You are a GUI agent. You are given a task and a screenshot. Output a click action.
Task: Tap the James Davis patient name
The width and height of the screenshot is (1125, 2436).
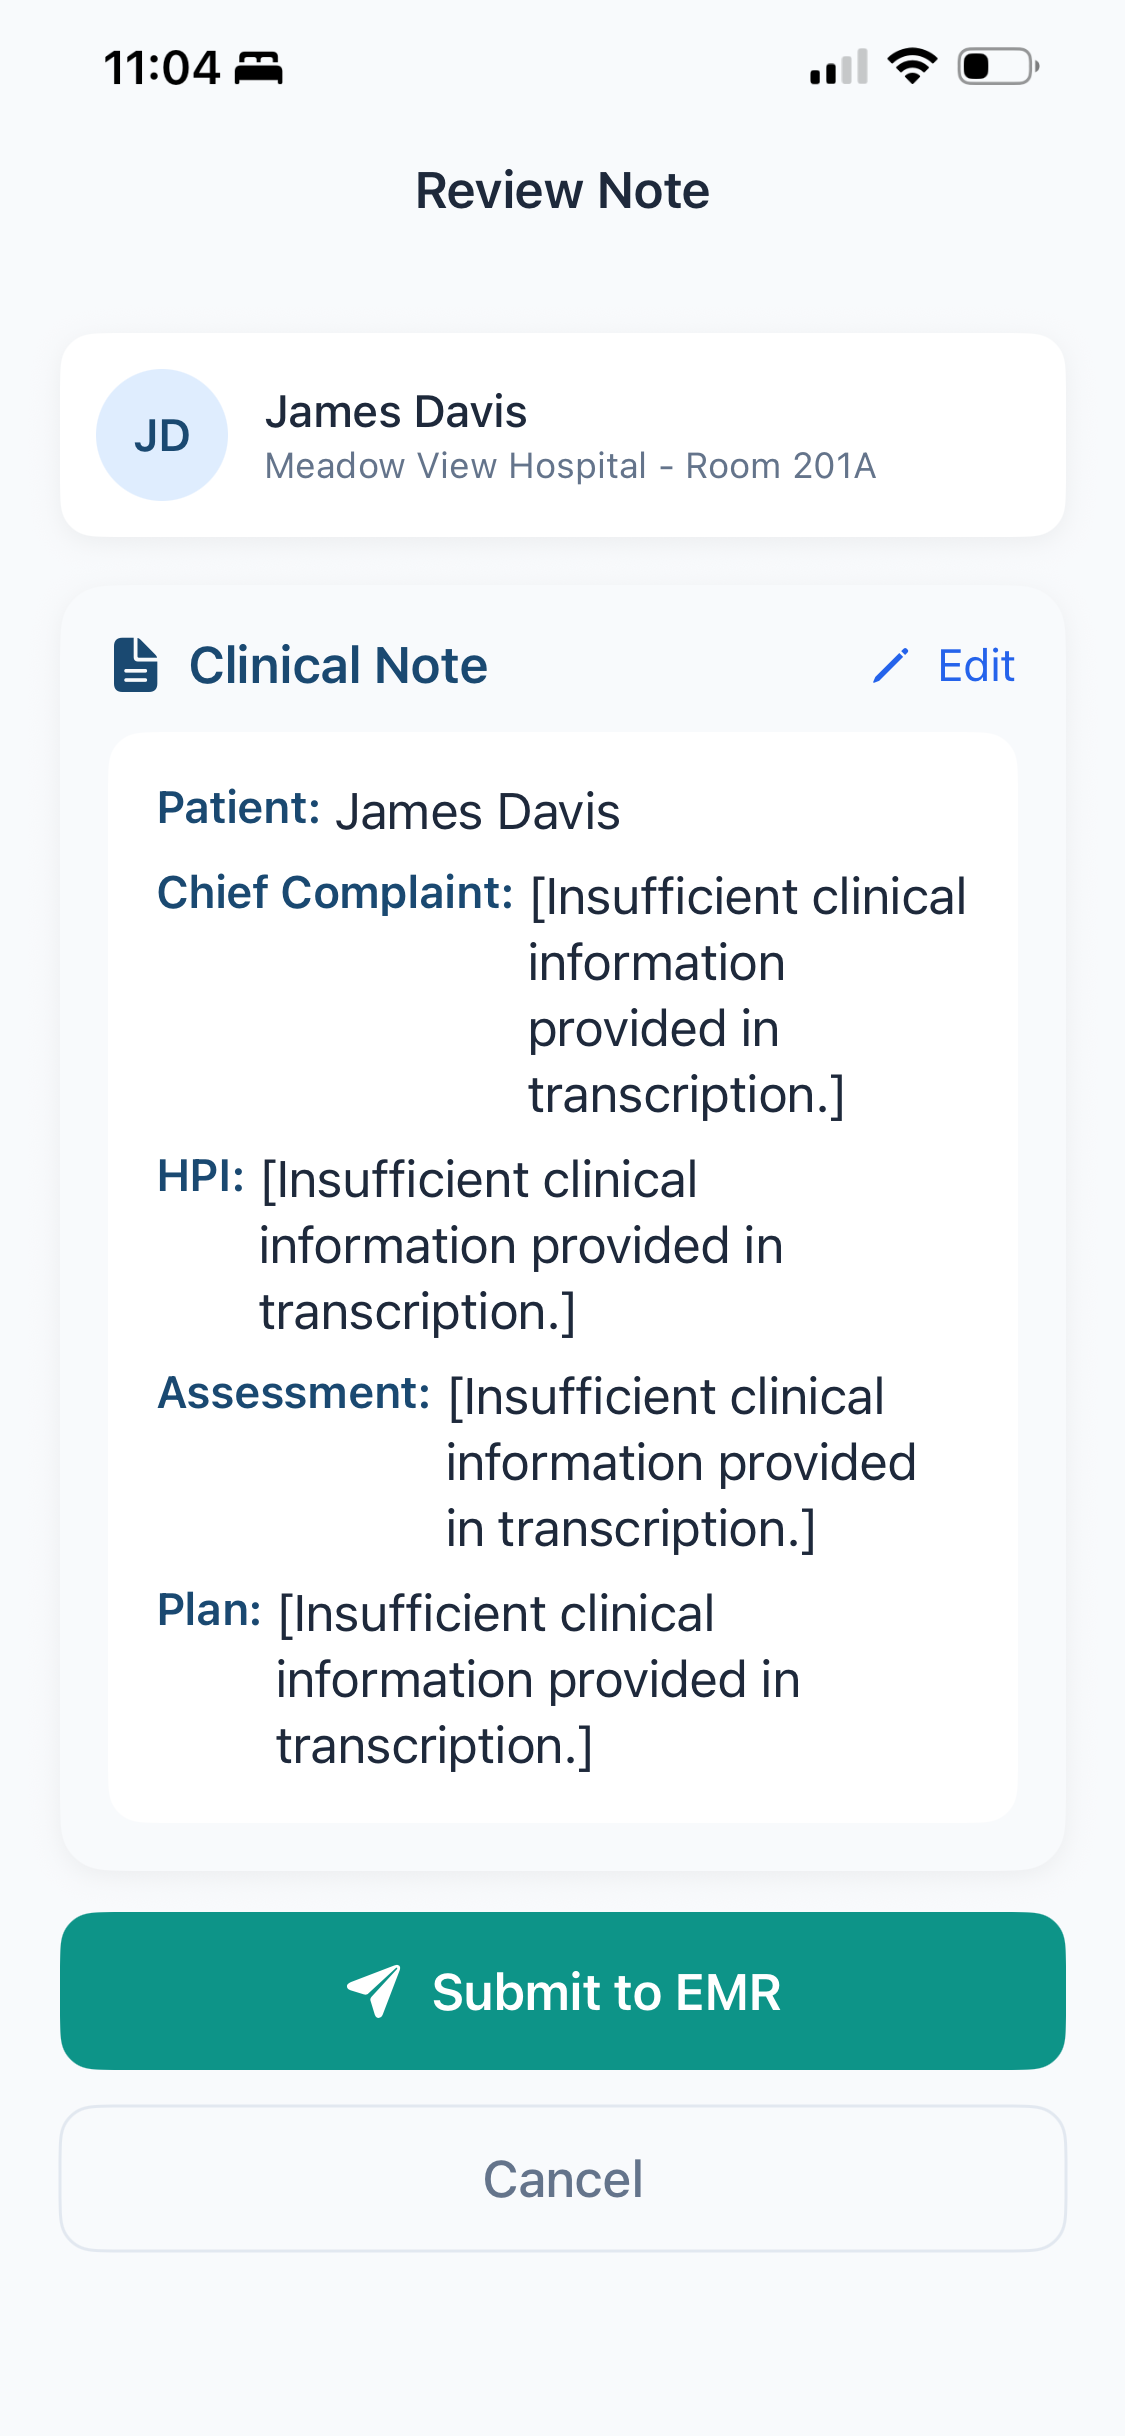[396, 410]
